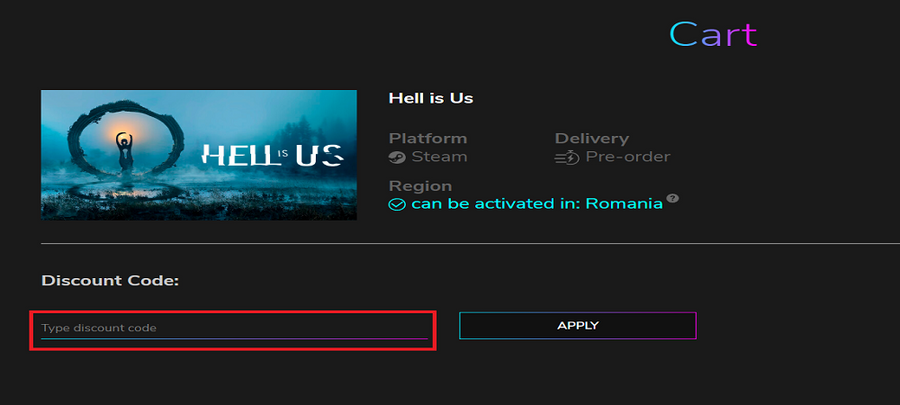Click the Pre-order delivery text

628,157
